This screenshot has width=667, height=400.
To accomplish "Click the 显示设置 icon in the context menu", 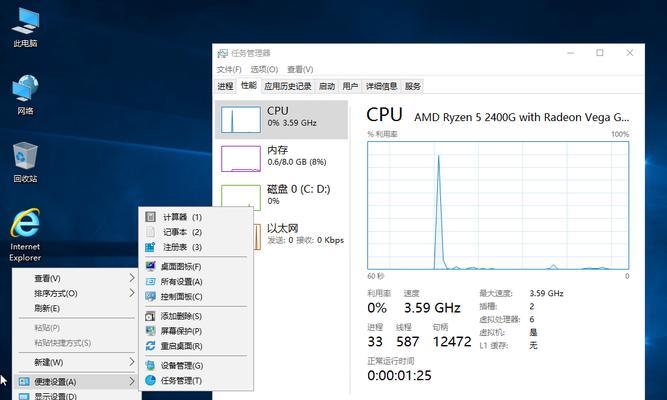I will click(x=24, y=397).
